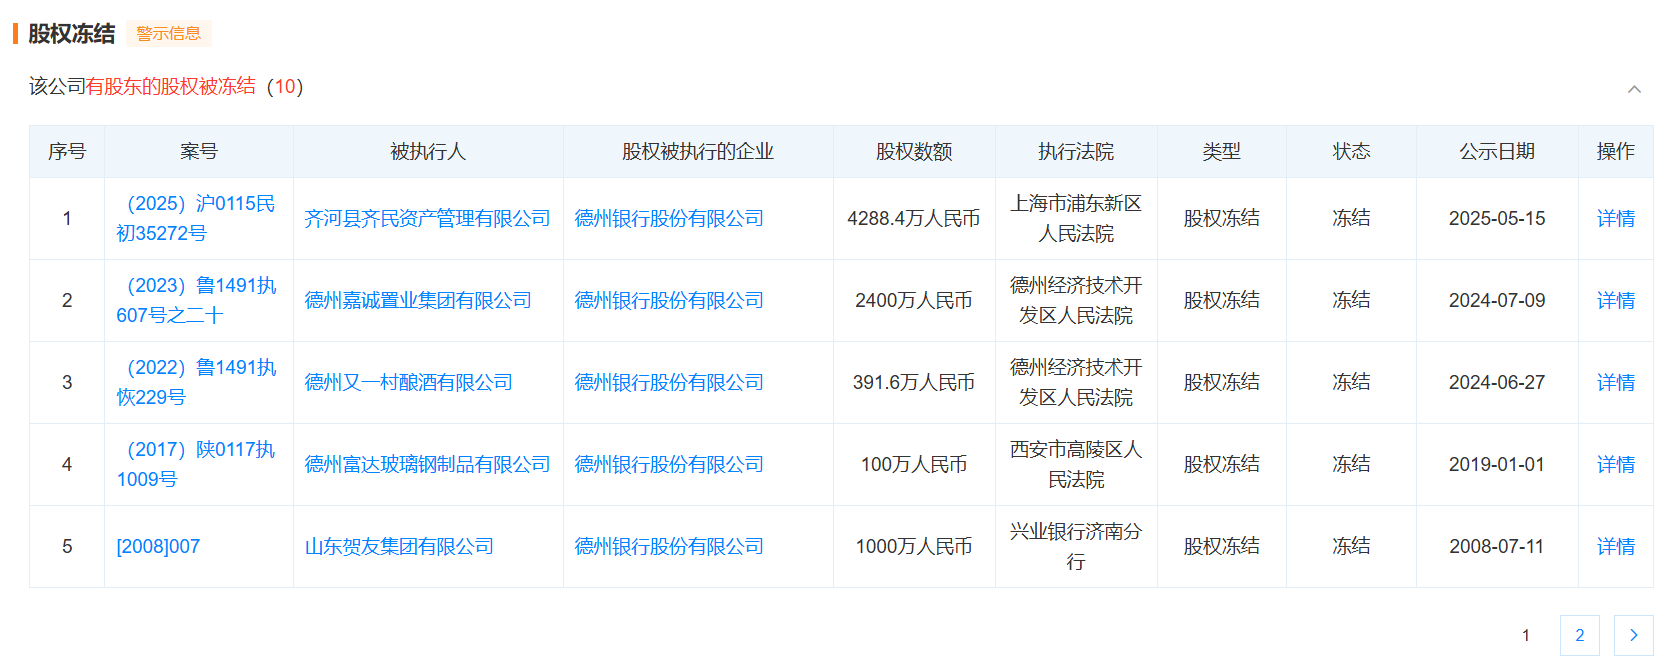
Task: Click the 公示日期 column header
Action: click(1497, 151)
